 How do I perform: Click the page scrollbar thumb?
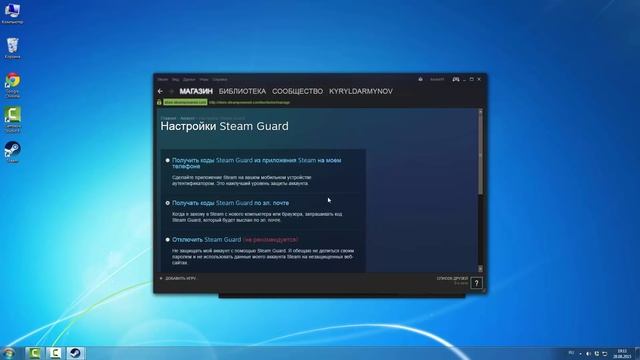point(480,154)
